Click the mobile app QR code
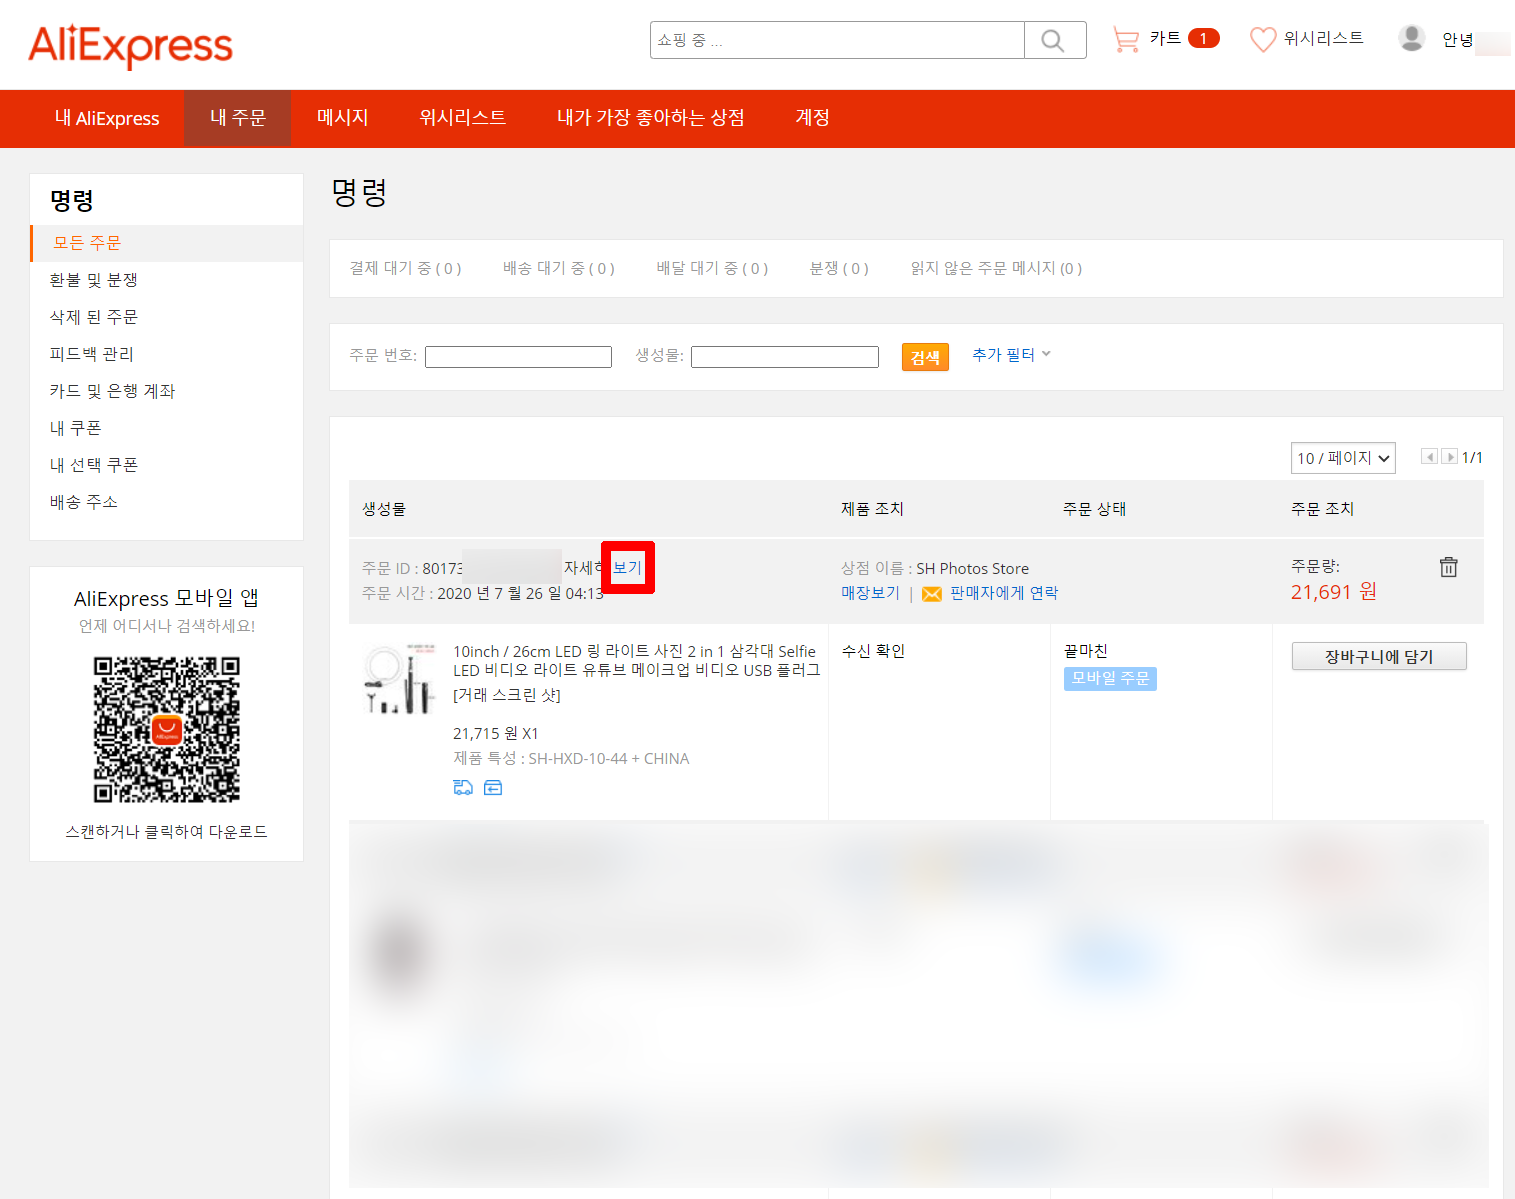 coord(167,730)
